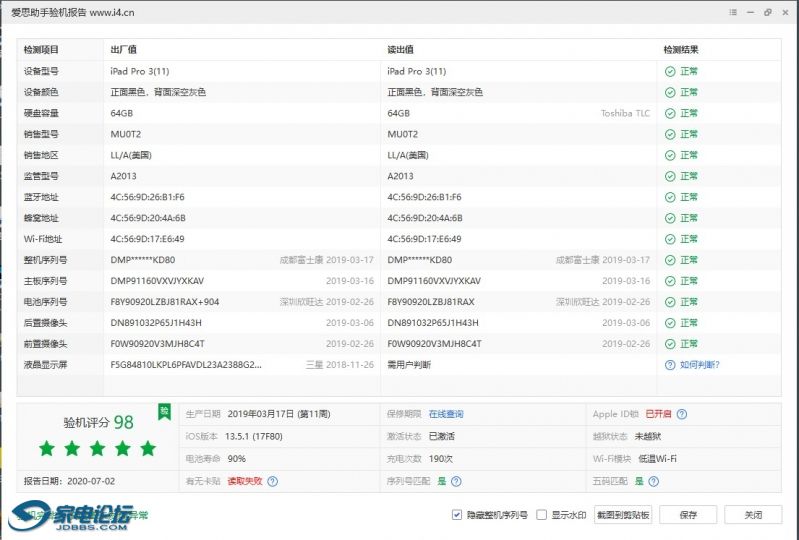Click Toshiba TLC label
The image size is (799, 540).
(x=625, y=114)
